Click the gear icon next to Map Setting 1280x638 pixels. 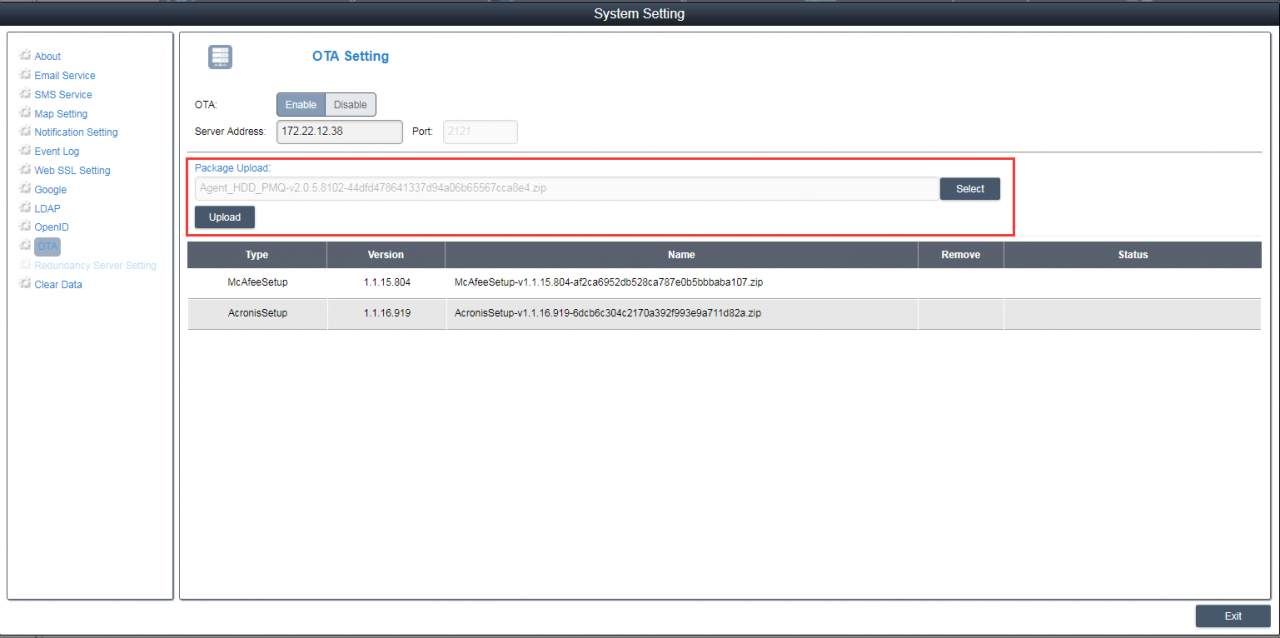coord(25,113)
